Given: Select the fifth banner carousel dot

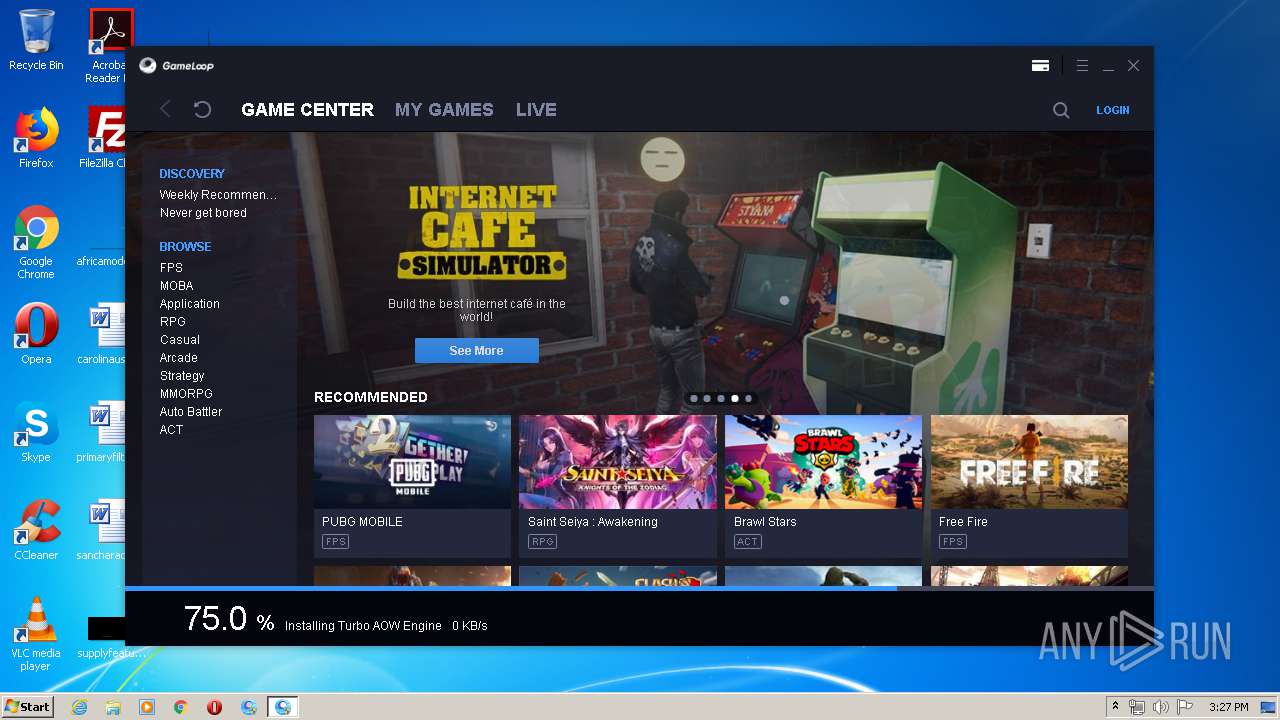Looking at the screenshot, I should pyautogui.click(x=748, y=398).
